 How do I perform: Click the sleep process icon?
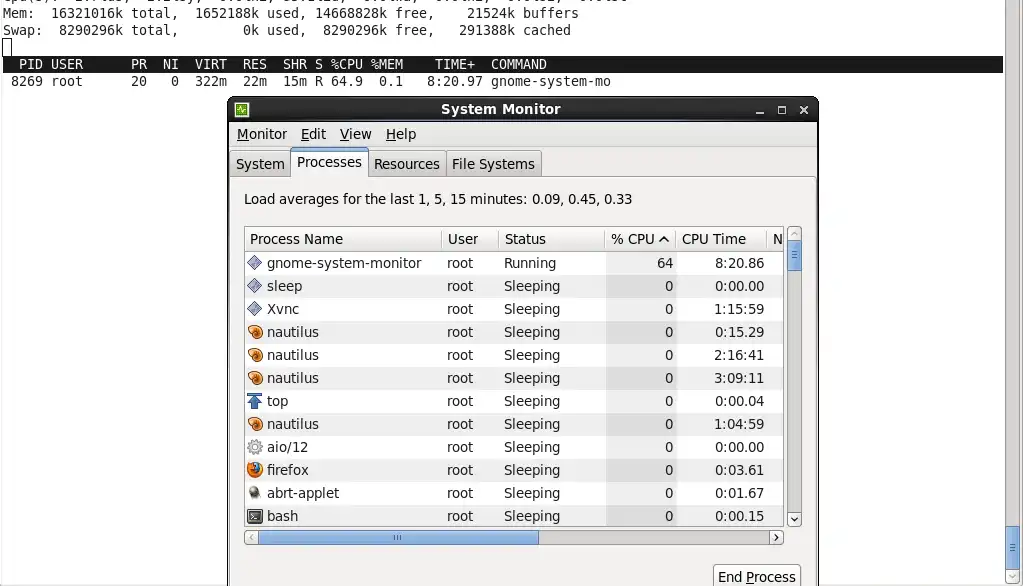[254, 286]
